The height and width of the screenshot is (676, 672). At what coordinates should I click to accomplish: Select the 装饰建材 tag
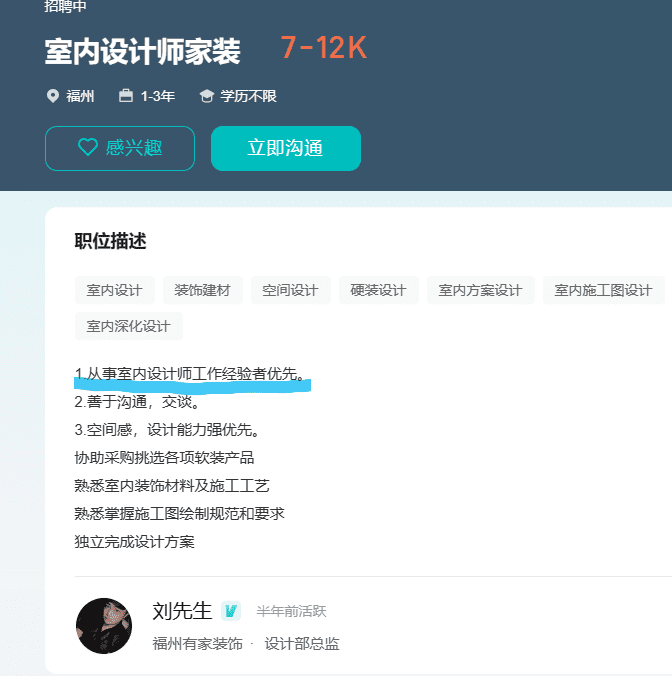tap(203, 290)
